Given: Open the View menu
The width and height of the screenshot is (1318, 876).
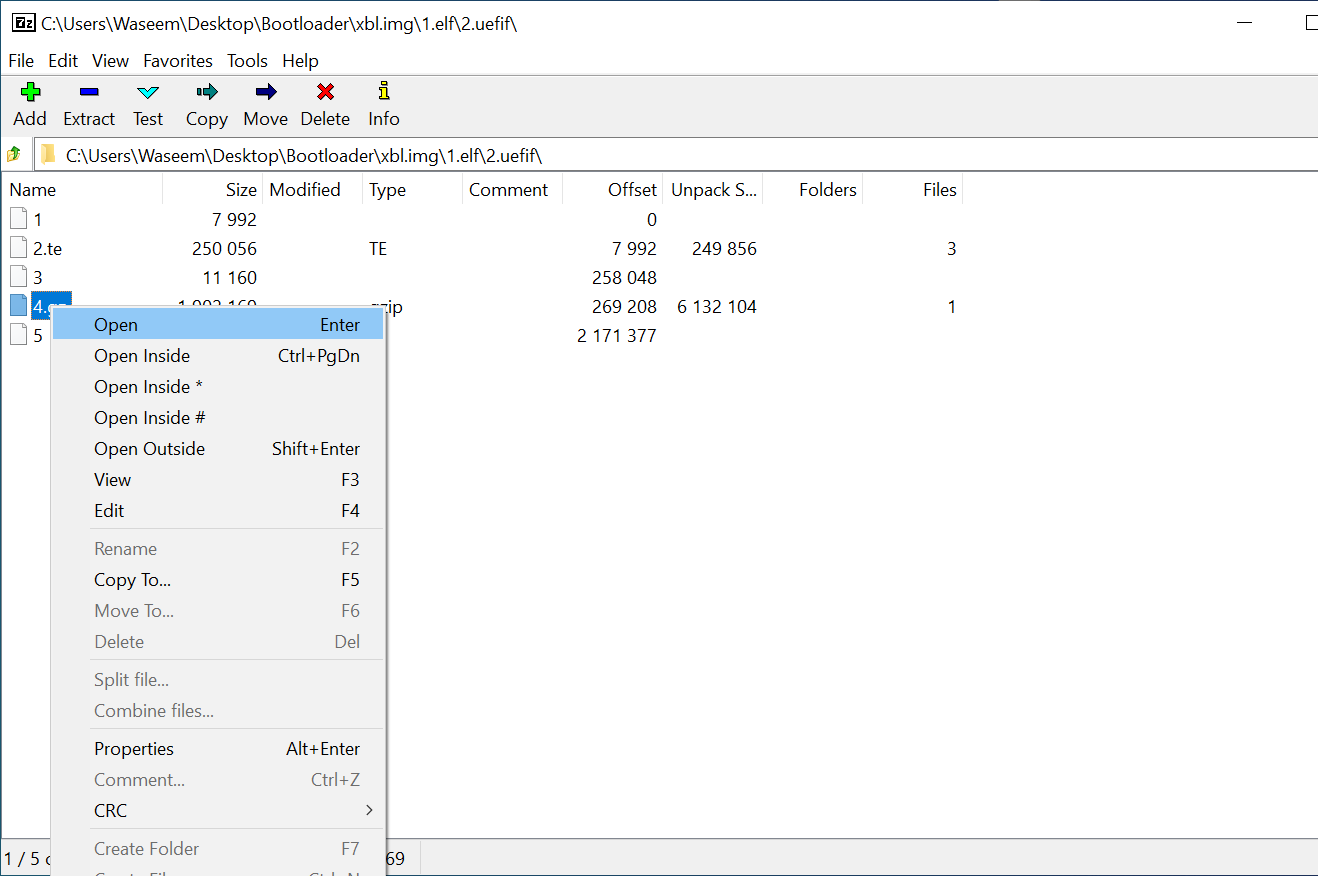Looking at the screenshot, I should (111, 61).
